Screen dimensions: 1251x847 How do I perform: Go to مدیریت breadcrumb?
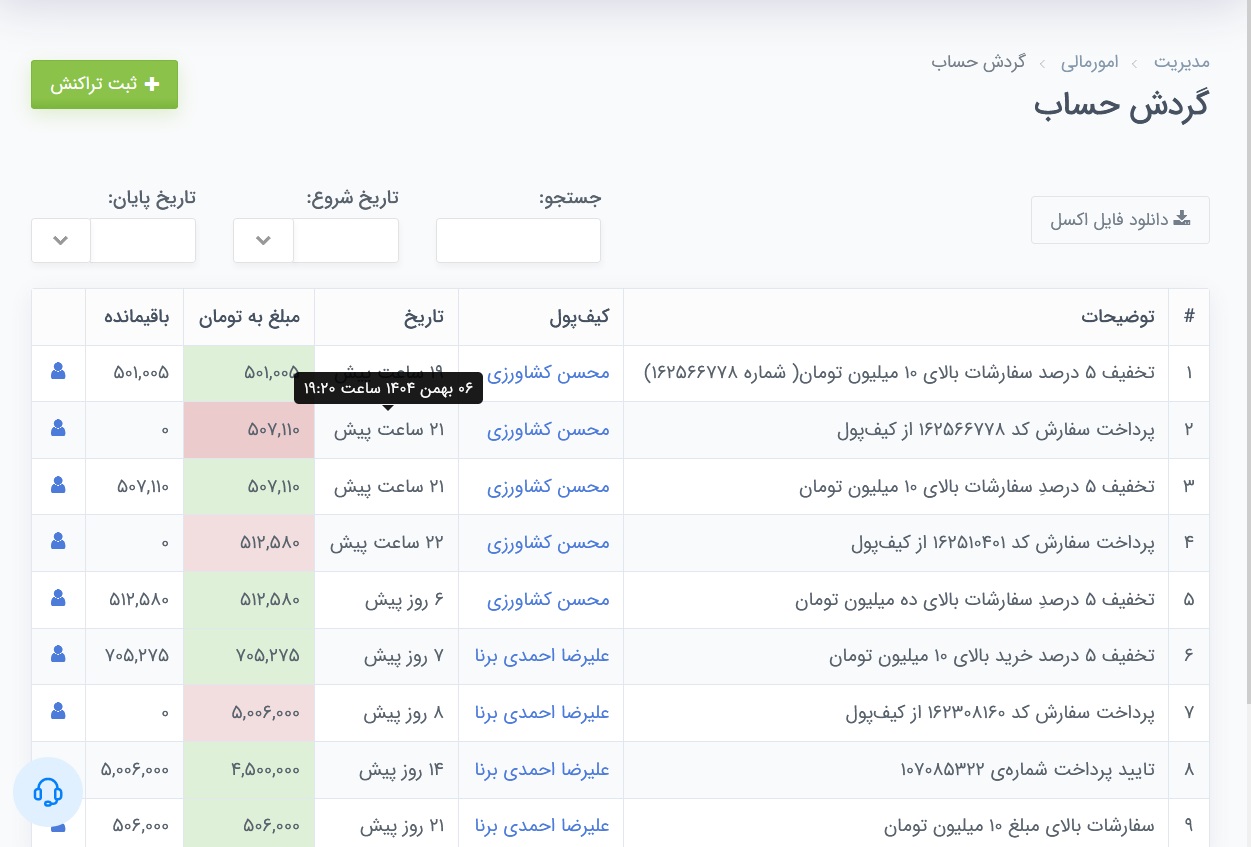[1181, 62]
